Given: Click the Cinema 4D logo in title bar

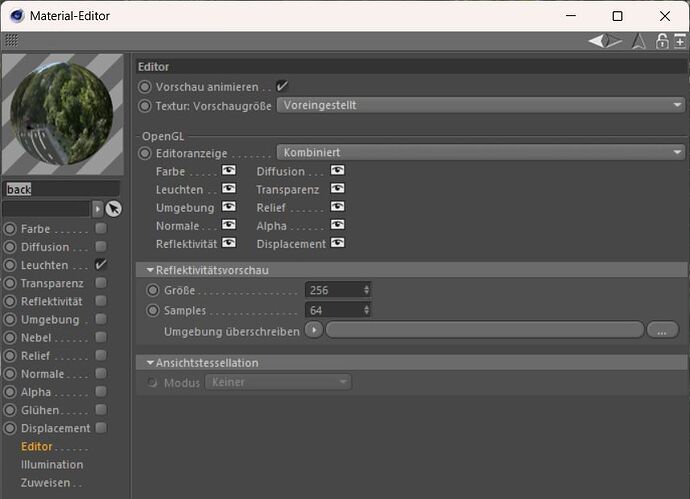Looking at the screenshot, I should tap(17, 16).
